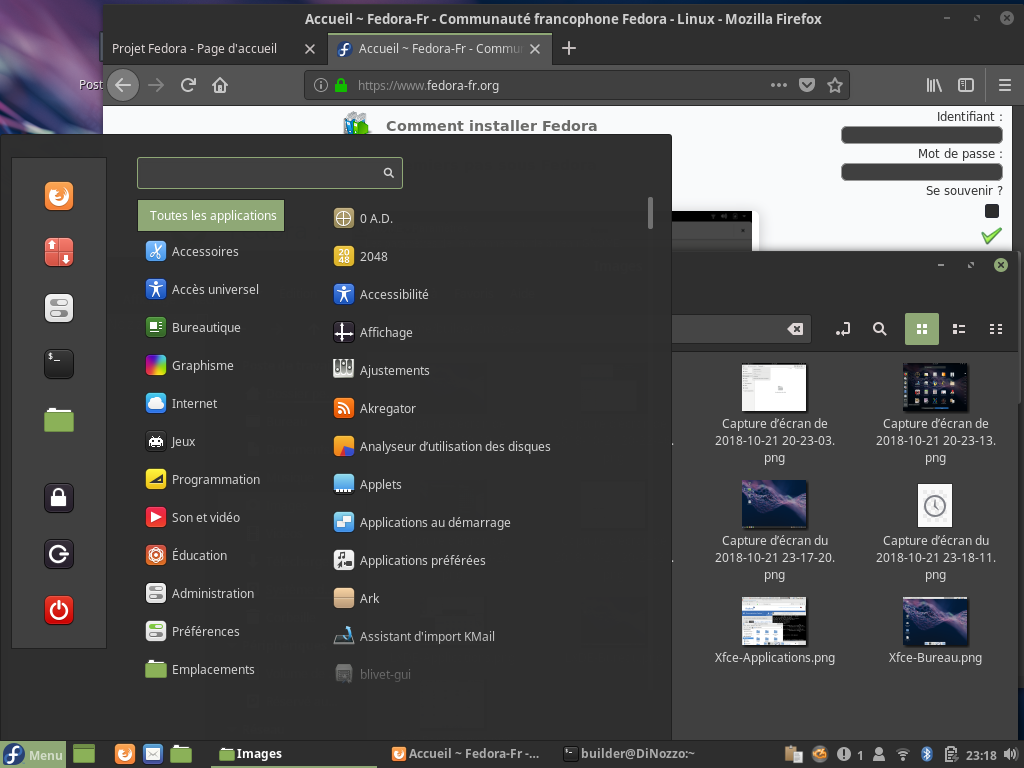Open the Programmation category
Image resolution: width=1024 pixels, height=768 pixels.
[203, 479]
